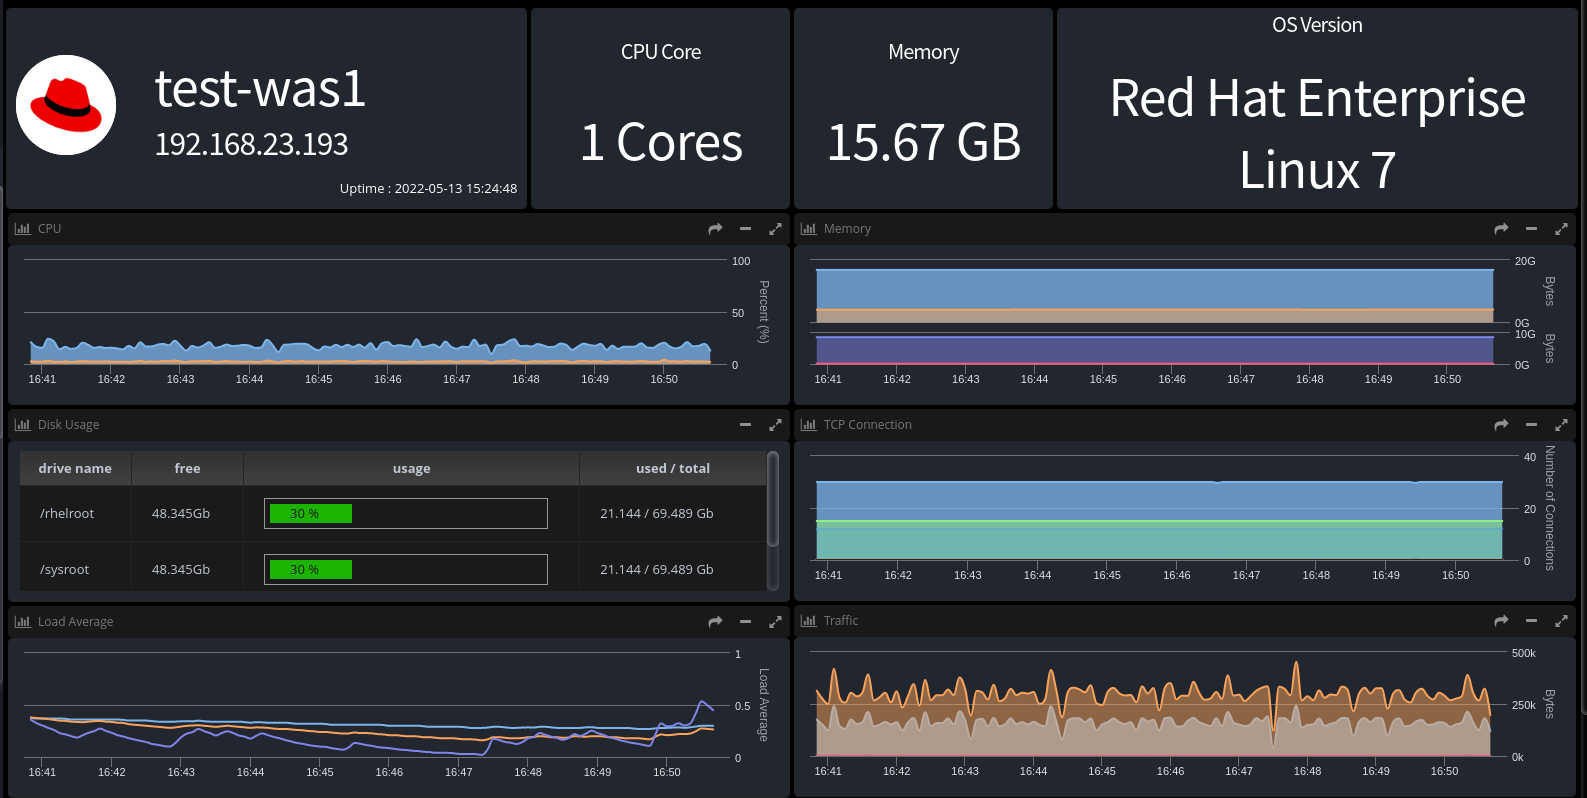Viewport: 1587px width, 798px height.
Task: Select the /rhelroot drive row
Action: click(x=67, y=513)
